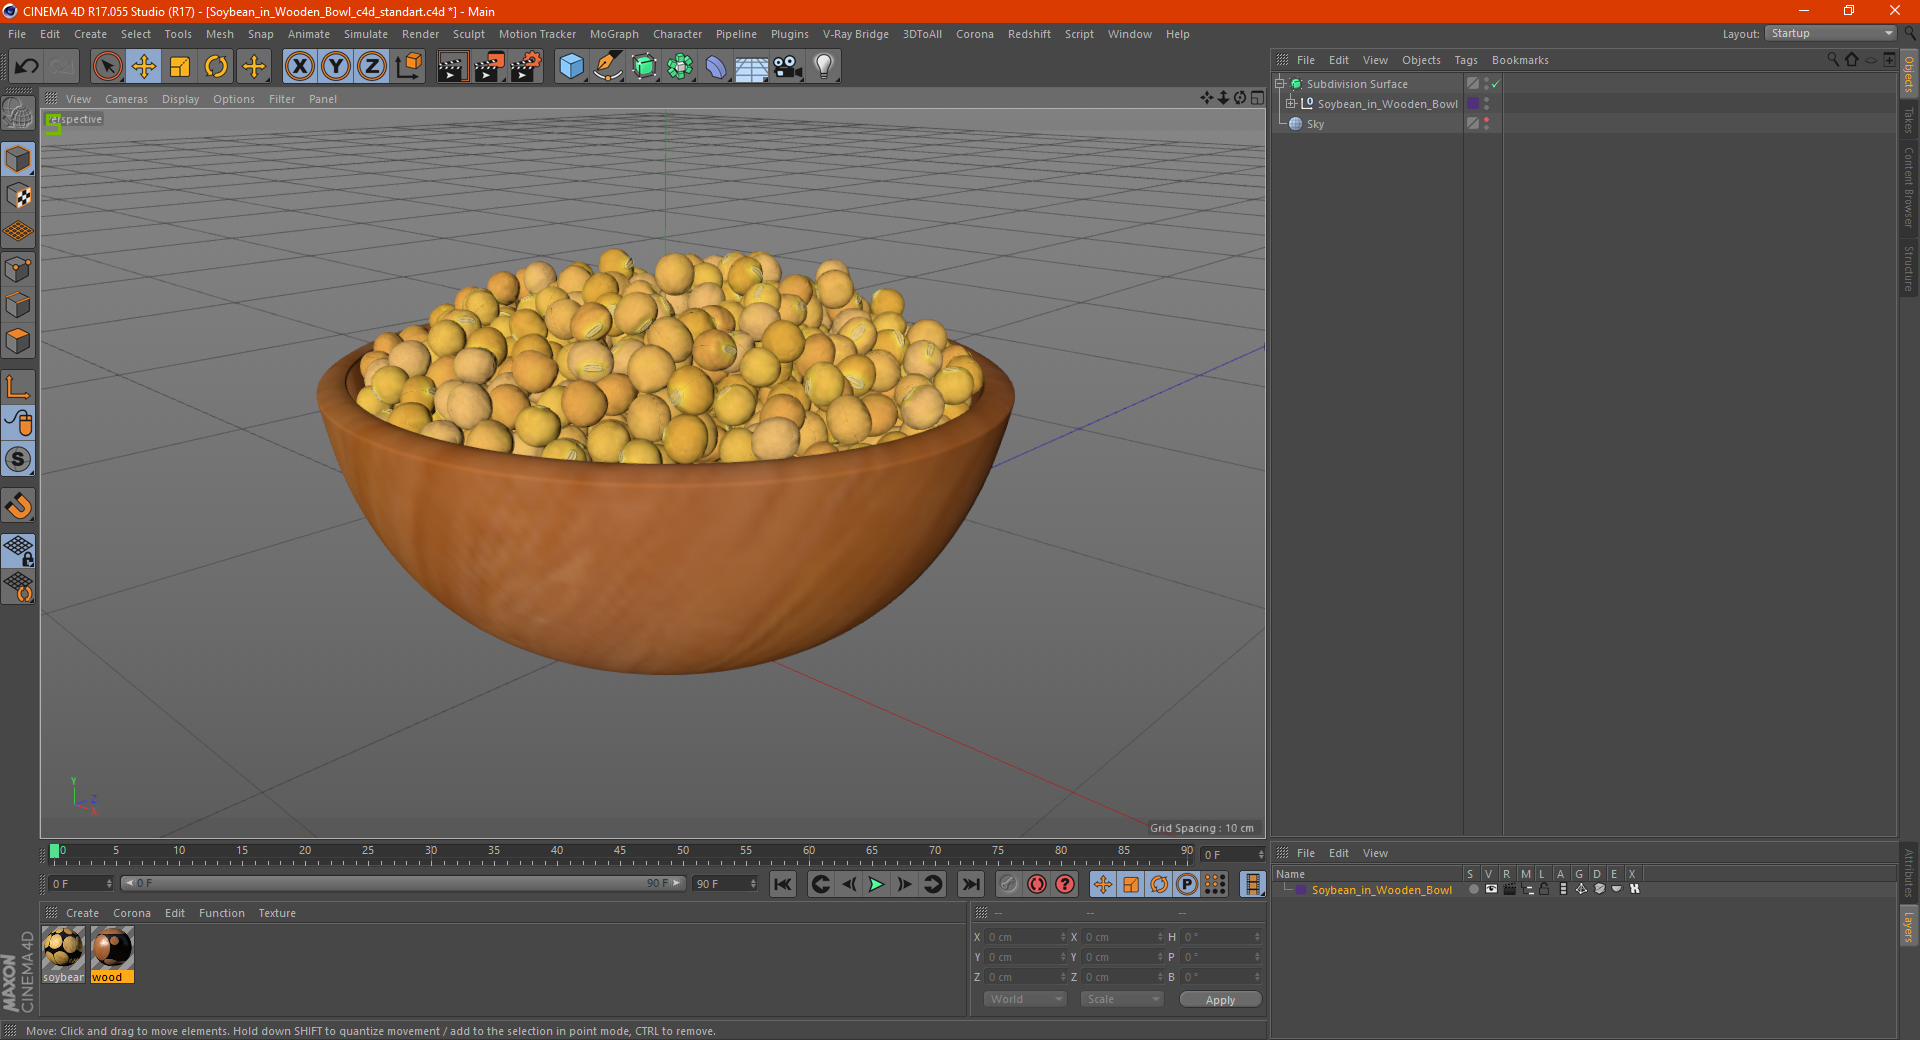
Task: Activate the Move tool in top toolbar
Action: pos(144,67)
